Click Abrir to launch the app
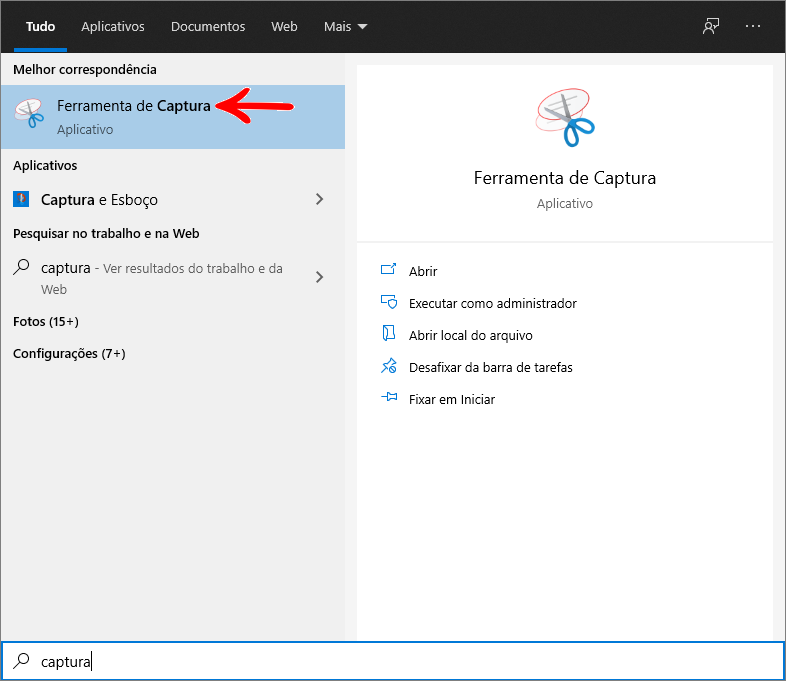Screen dimensions: 786x681 [x=423, y=271]
